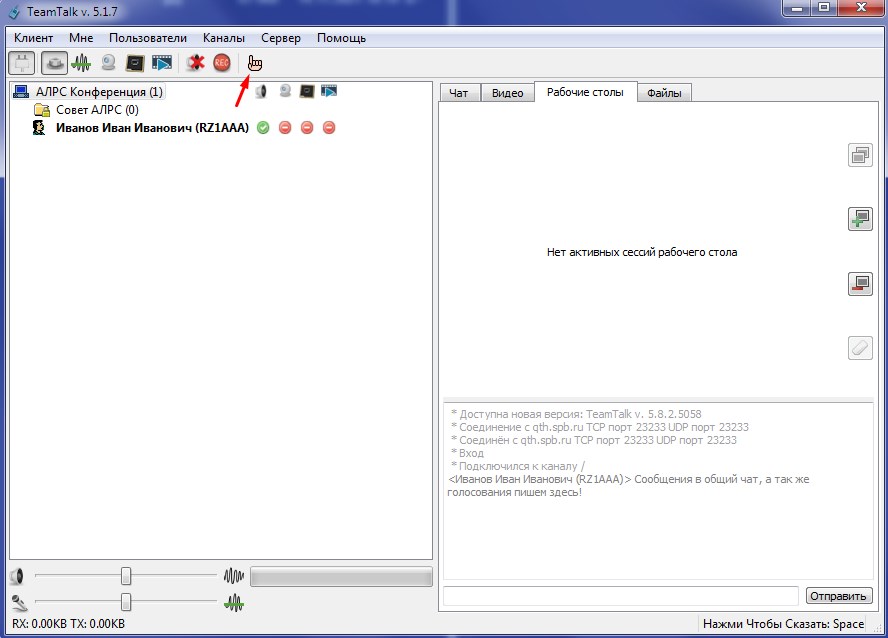Switch to the Файлы tab
Viewport: 888px width, 638px height.
(663, 93)
